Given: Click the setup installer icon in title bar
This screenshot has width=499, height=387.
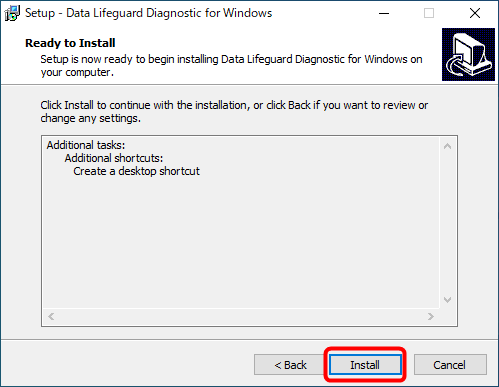Looking at the screenshot, I should coord(12,13).
